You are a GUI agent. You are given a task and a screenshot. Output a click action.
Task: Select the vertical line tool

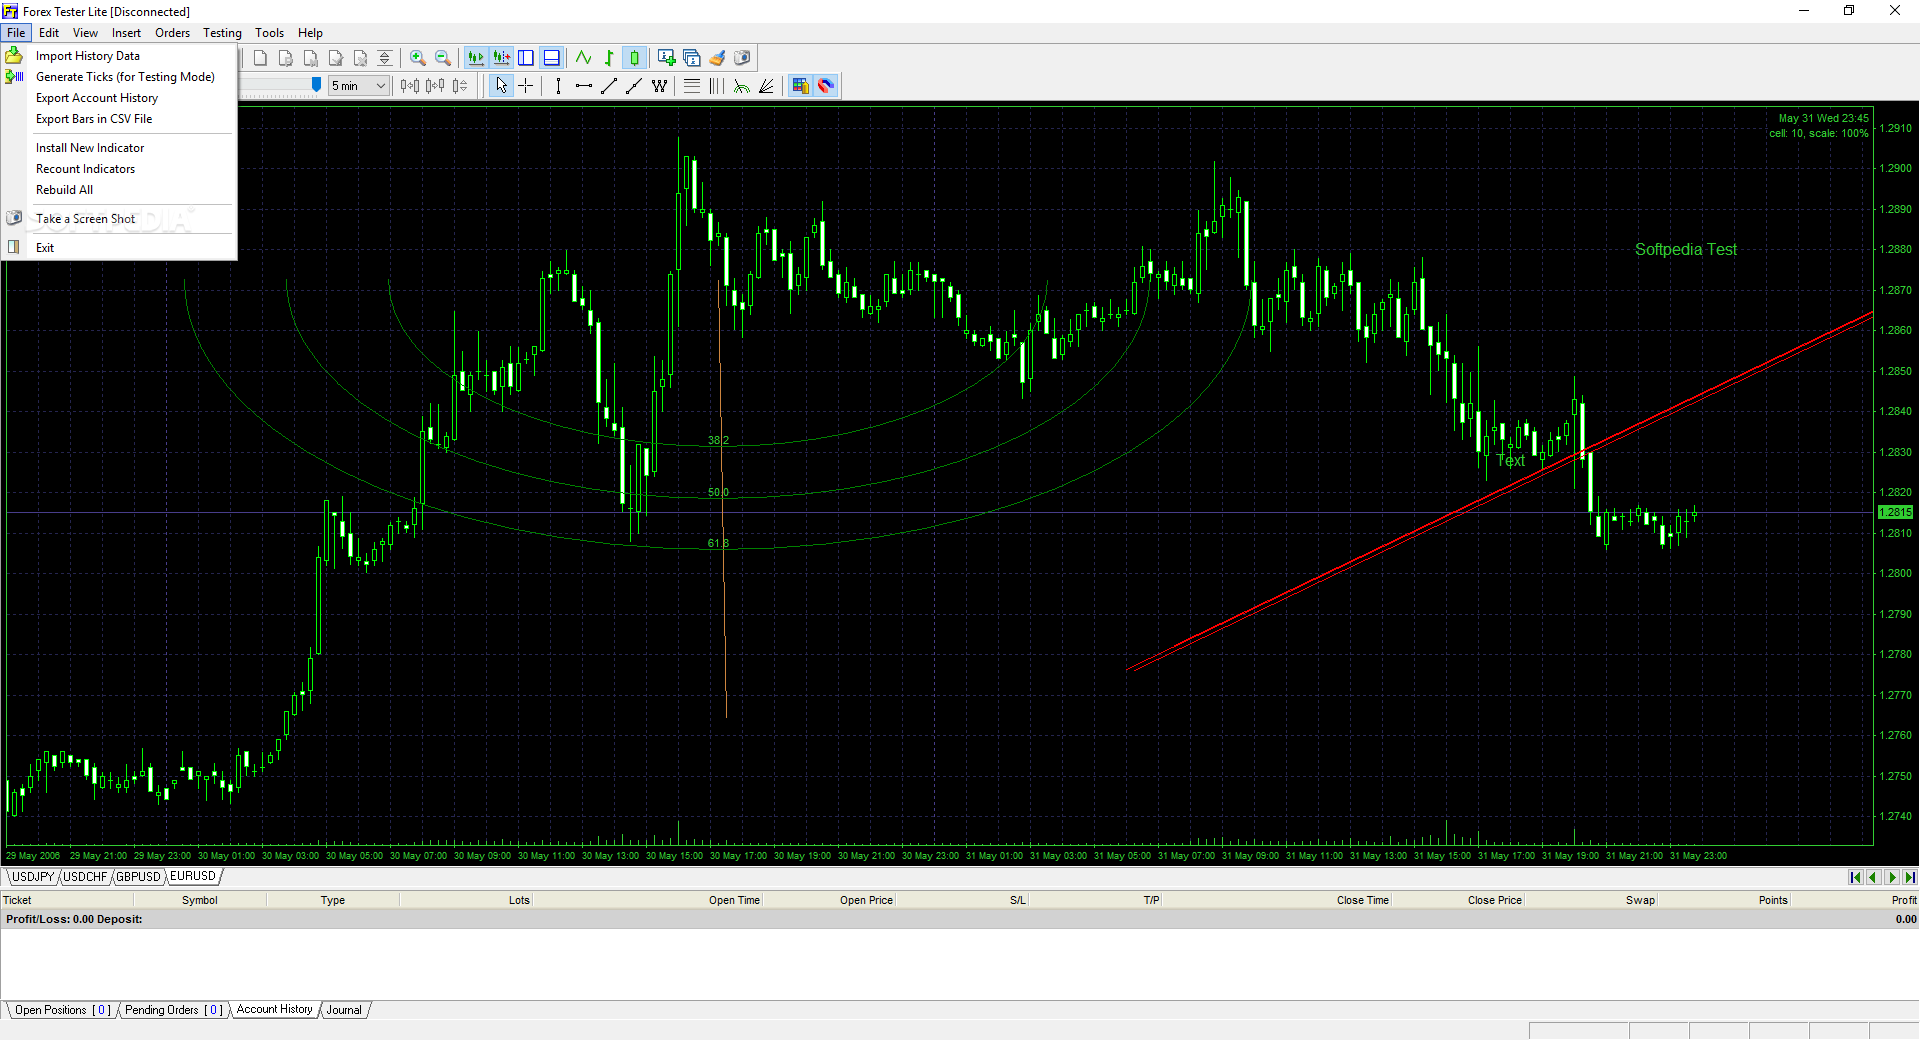coord(558,86)
